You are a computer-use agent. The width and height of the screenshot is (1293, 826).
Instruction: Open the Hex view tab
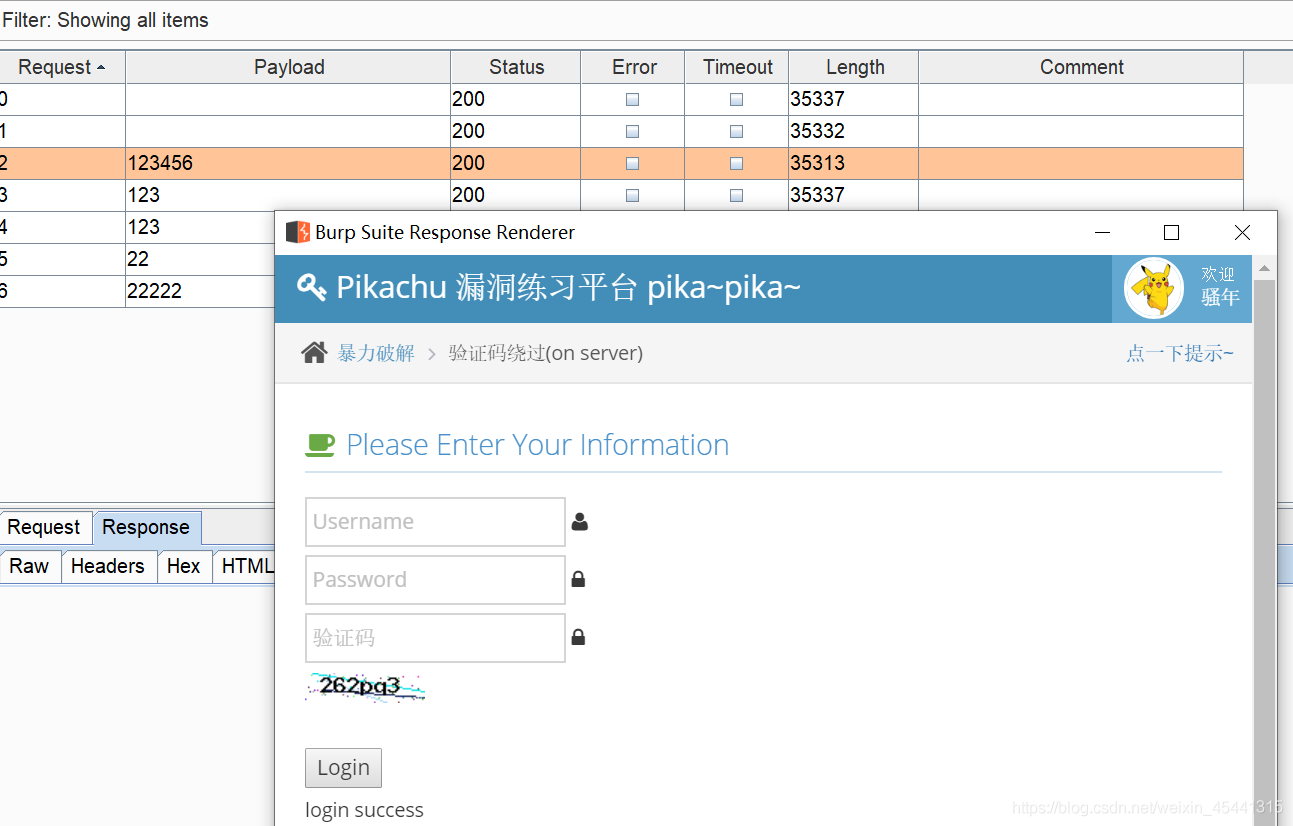pos(183,566)
